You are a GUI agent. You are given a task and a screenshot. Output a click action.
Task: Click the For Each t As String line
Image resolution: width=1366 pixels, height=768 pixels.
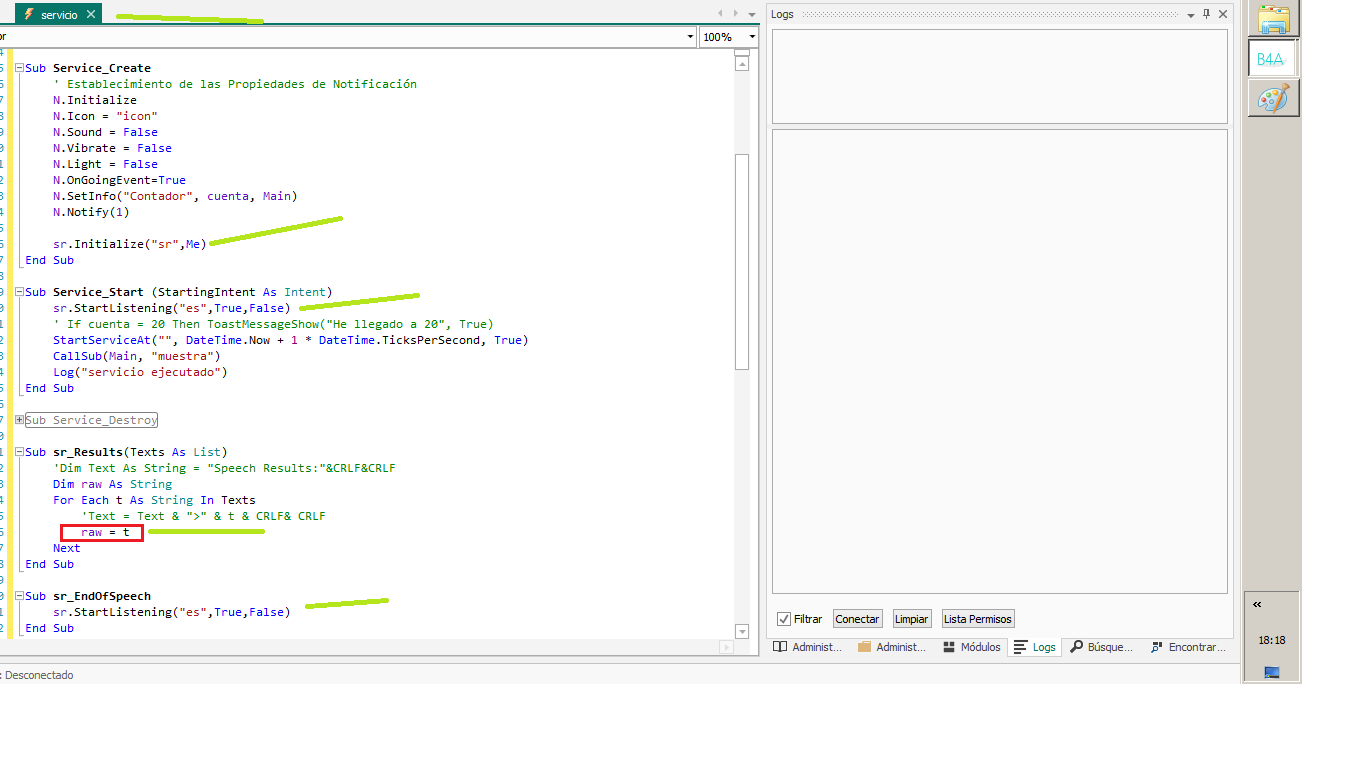154,500
